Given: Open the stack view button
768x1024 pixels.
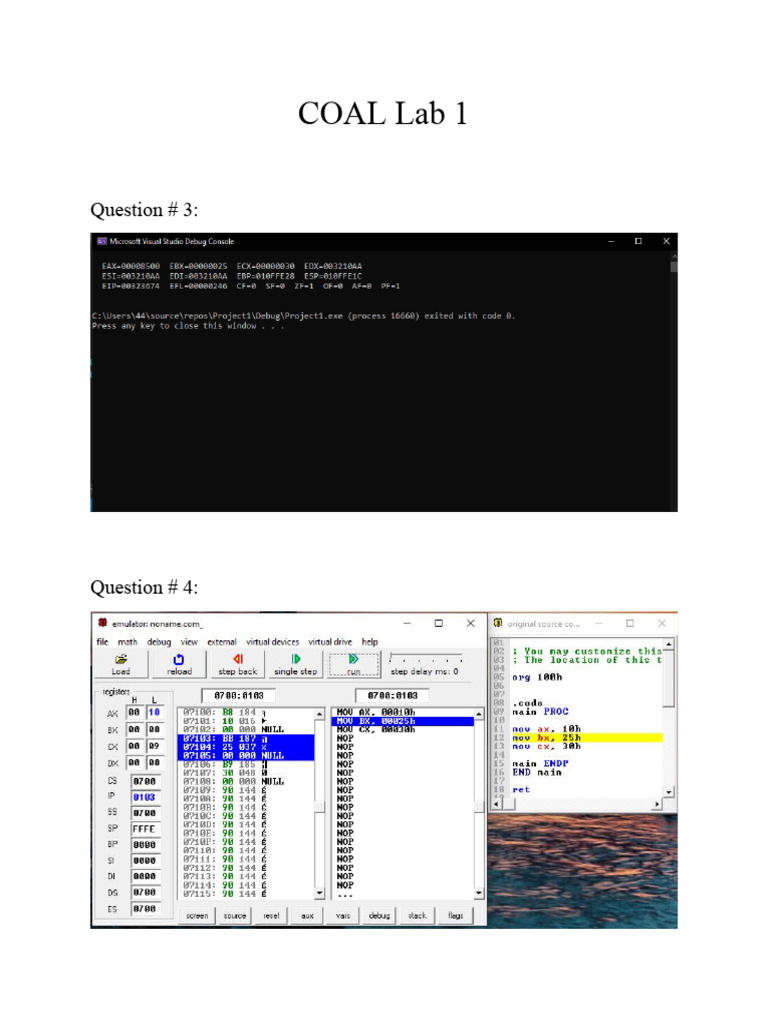Looking at the screenshot, I should point(417,915).
